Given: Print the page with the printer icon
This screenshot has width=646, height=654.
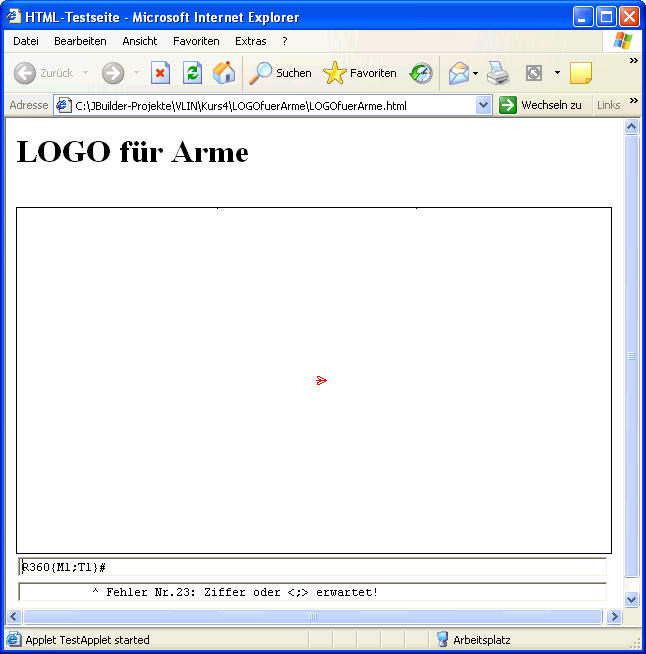Looking at the screenshot, I should pyautogui.click(x=498, y=73).
